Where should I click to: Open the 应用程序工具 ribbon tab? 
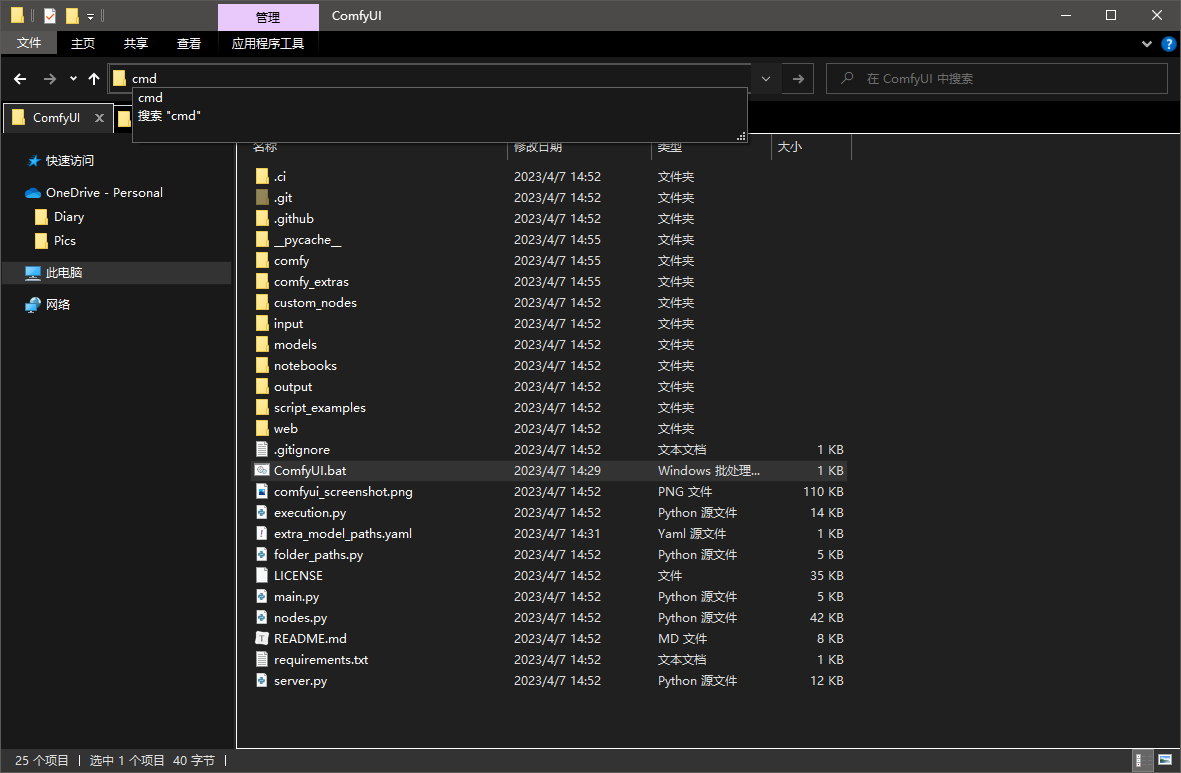pos(267,44)
